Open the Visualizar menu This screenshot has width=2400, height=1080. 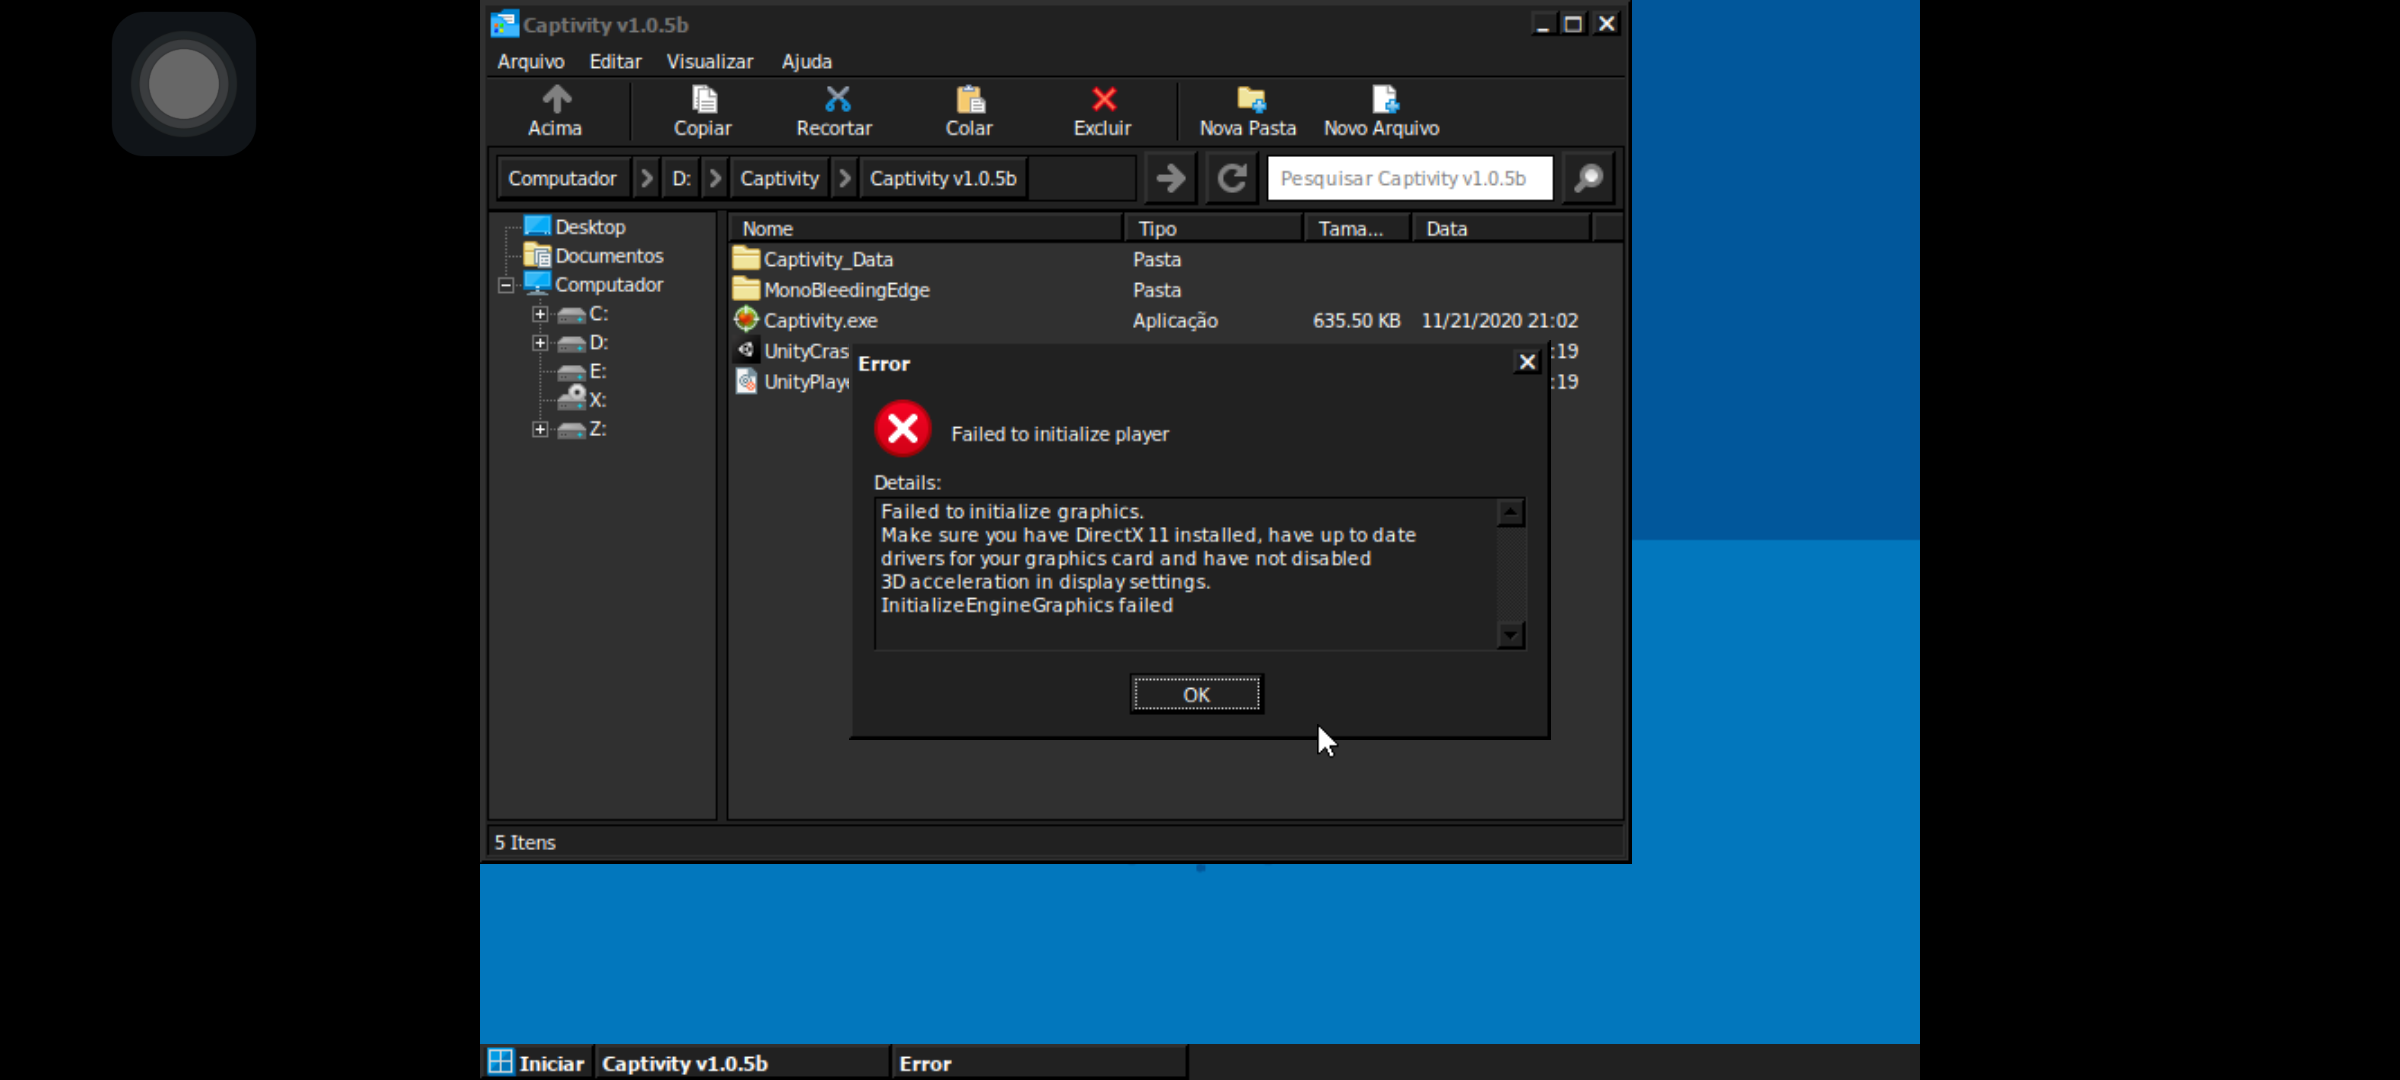(x=710, y=61)
